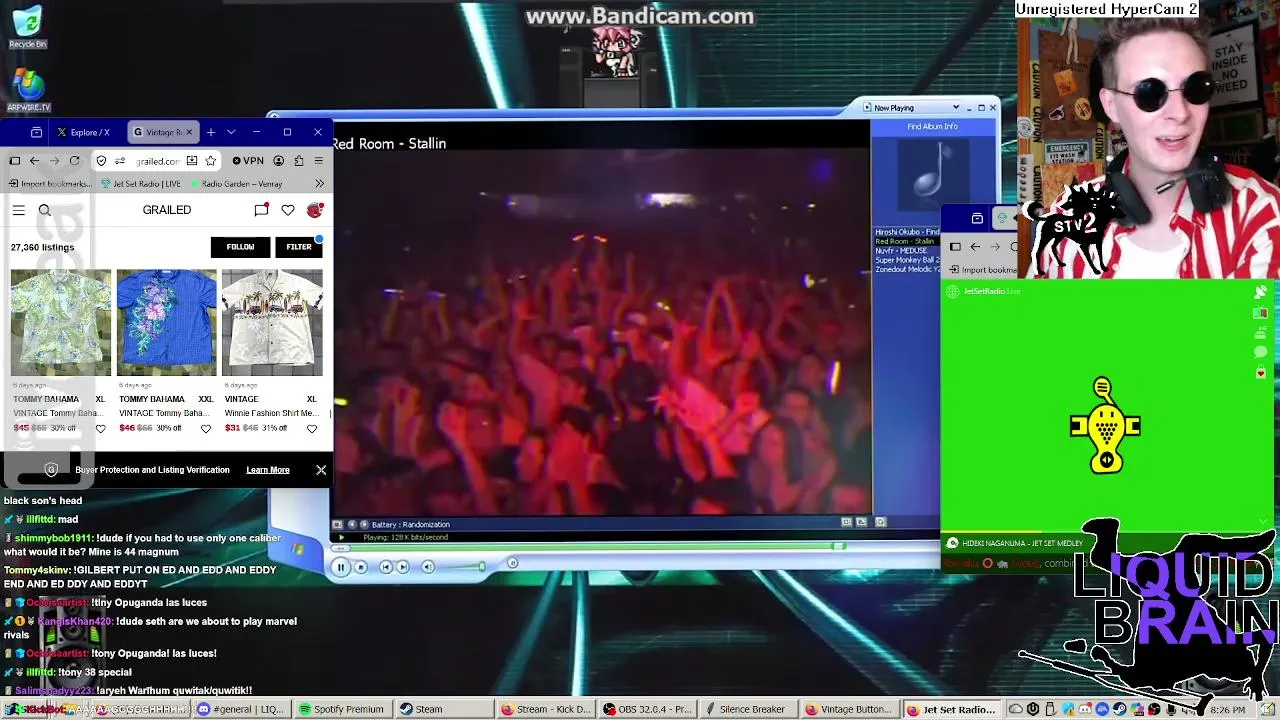Screen dimensions: 1280x720
Task: Open Radio Garden – Venray bookmark
Action: (236, 184)
